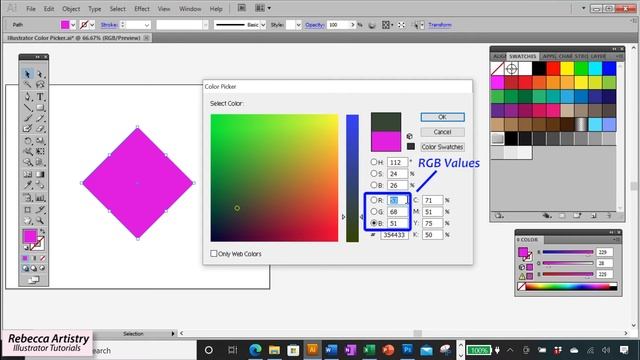The image size is (640, 360).
Task: Click the C percentage input field
Action: click(433, 200)
